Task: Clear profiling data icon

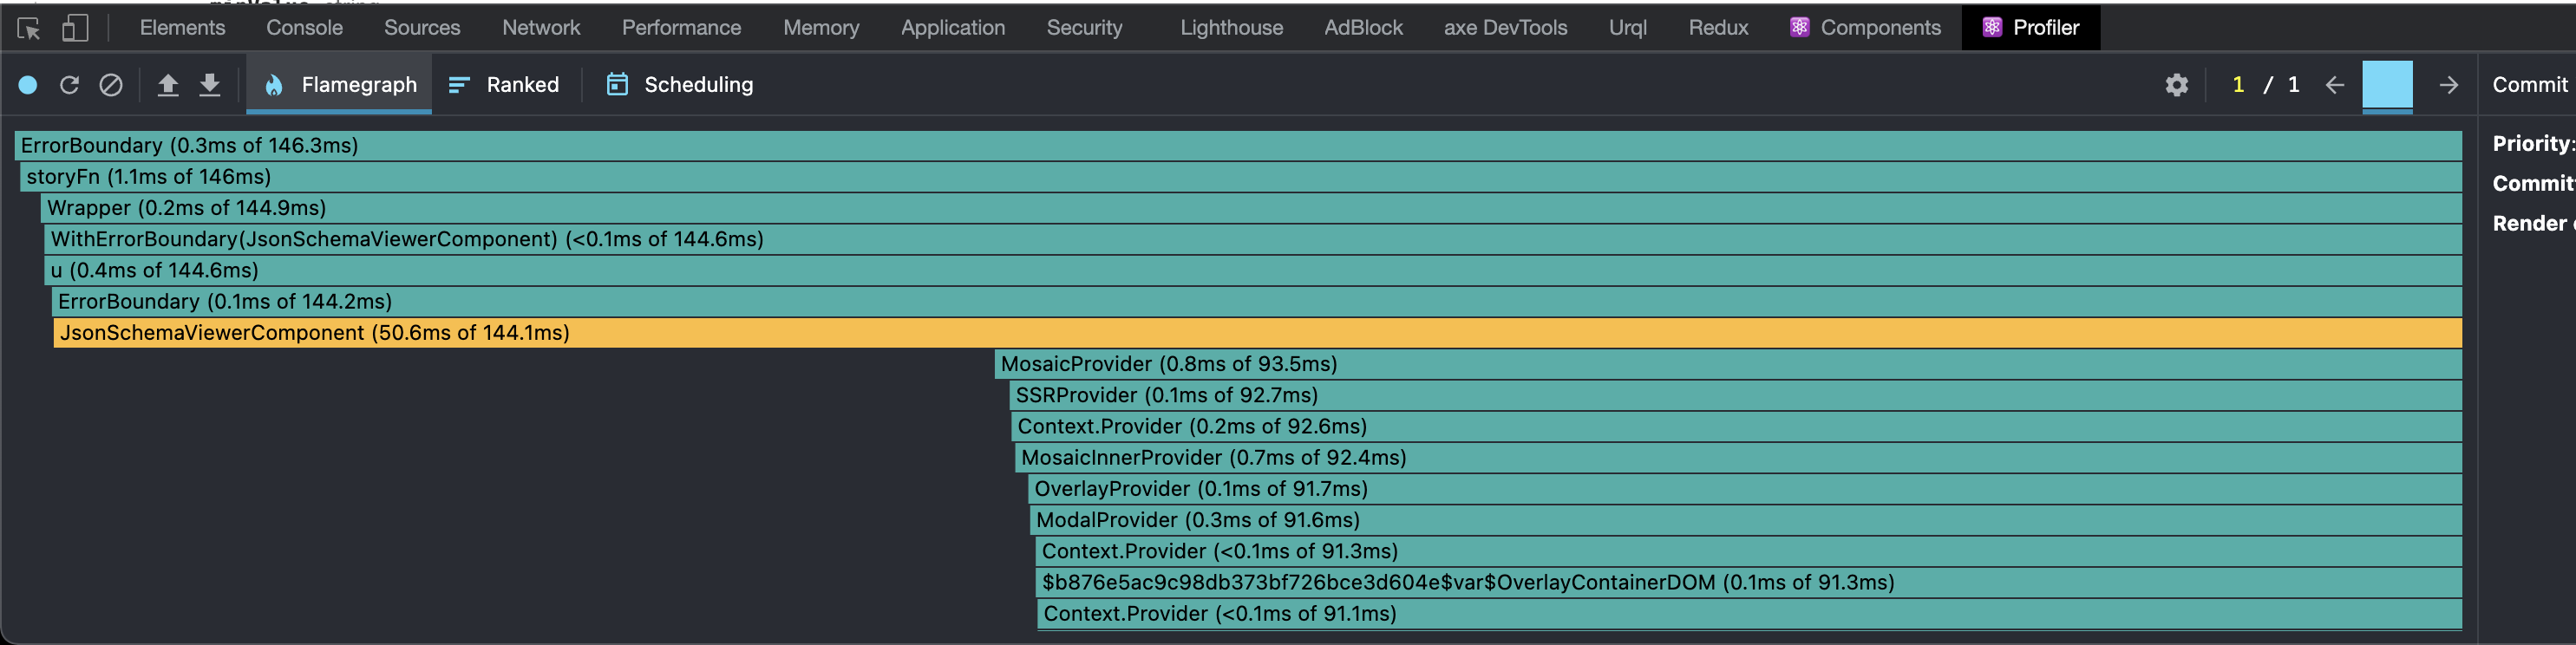Action: tap(111, 85)
